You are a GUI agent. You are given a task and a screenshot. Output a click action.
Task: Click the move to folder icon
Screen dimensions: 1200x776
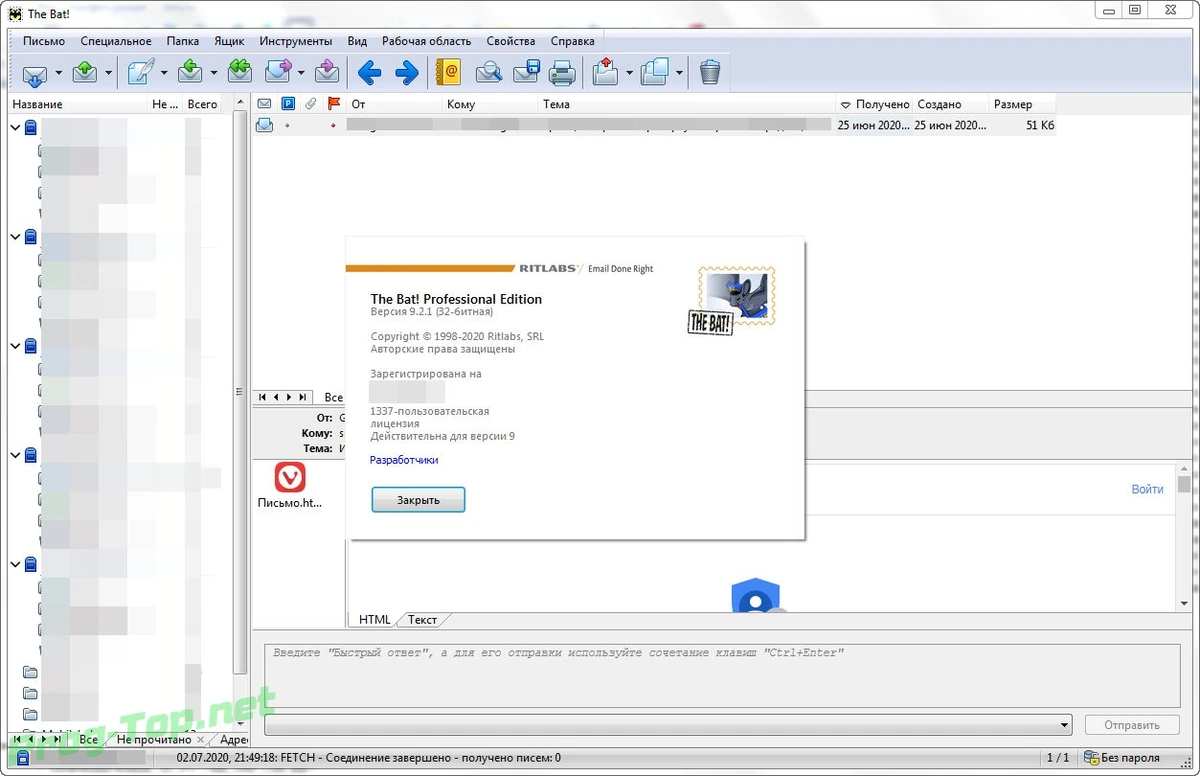point(606,72)
